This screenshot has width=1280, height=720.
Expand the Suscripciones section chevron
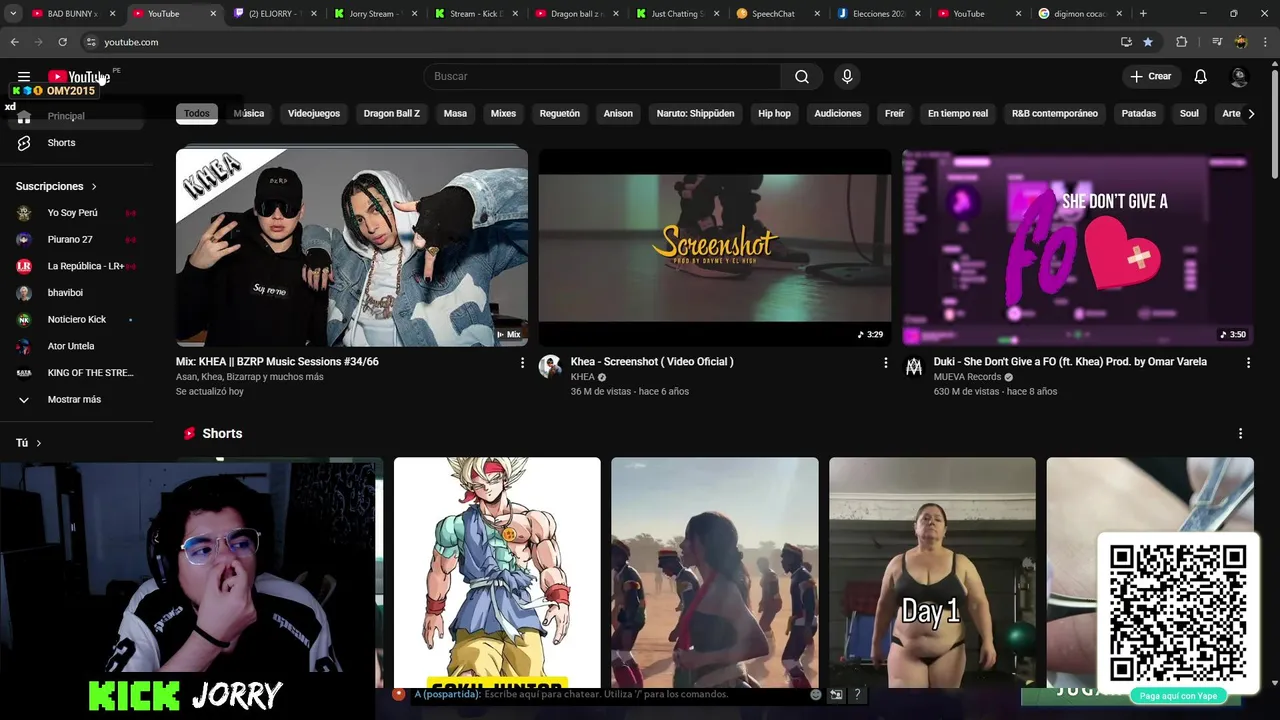click(x=94, y=187)
